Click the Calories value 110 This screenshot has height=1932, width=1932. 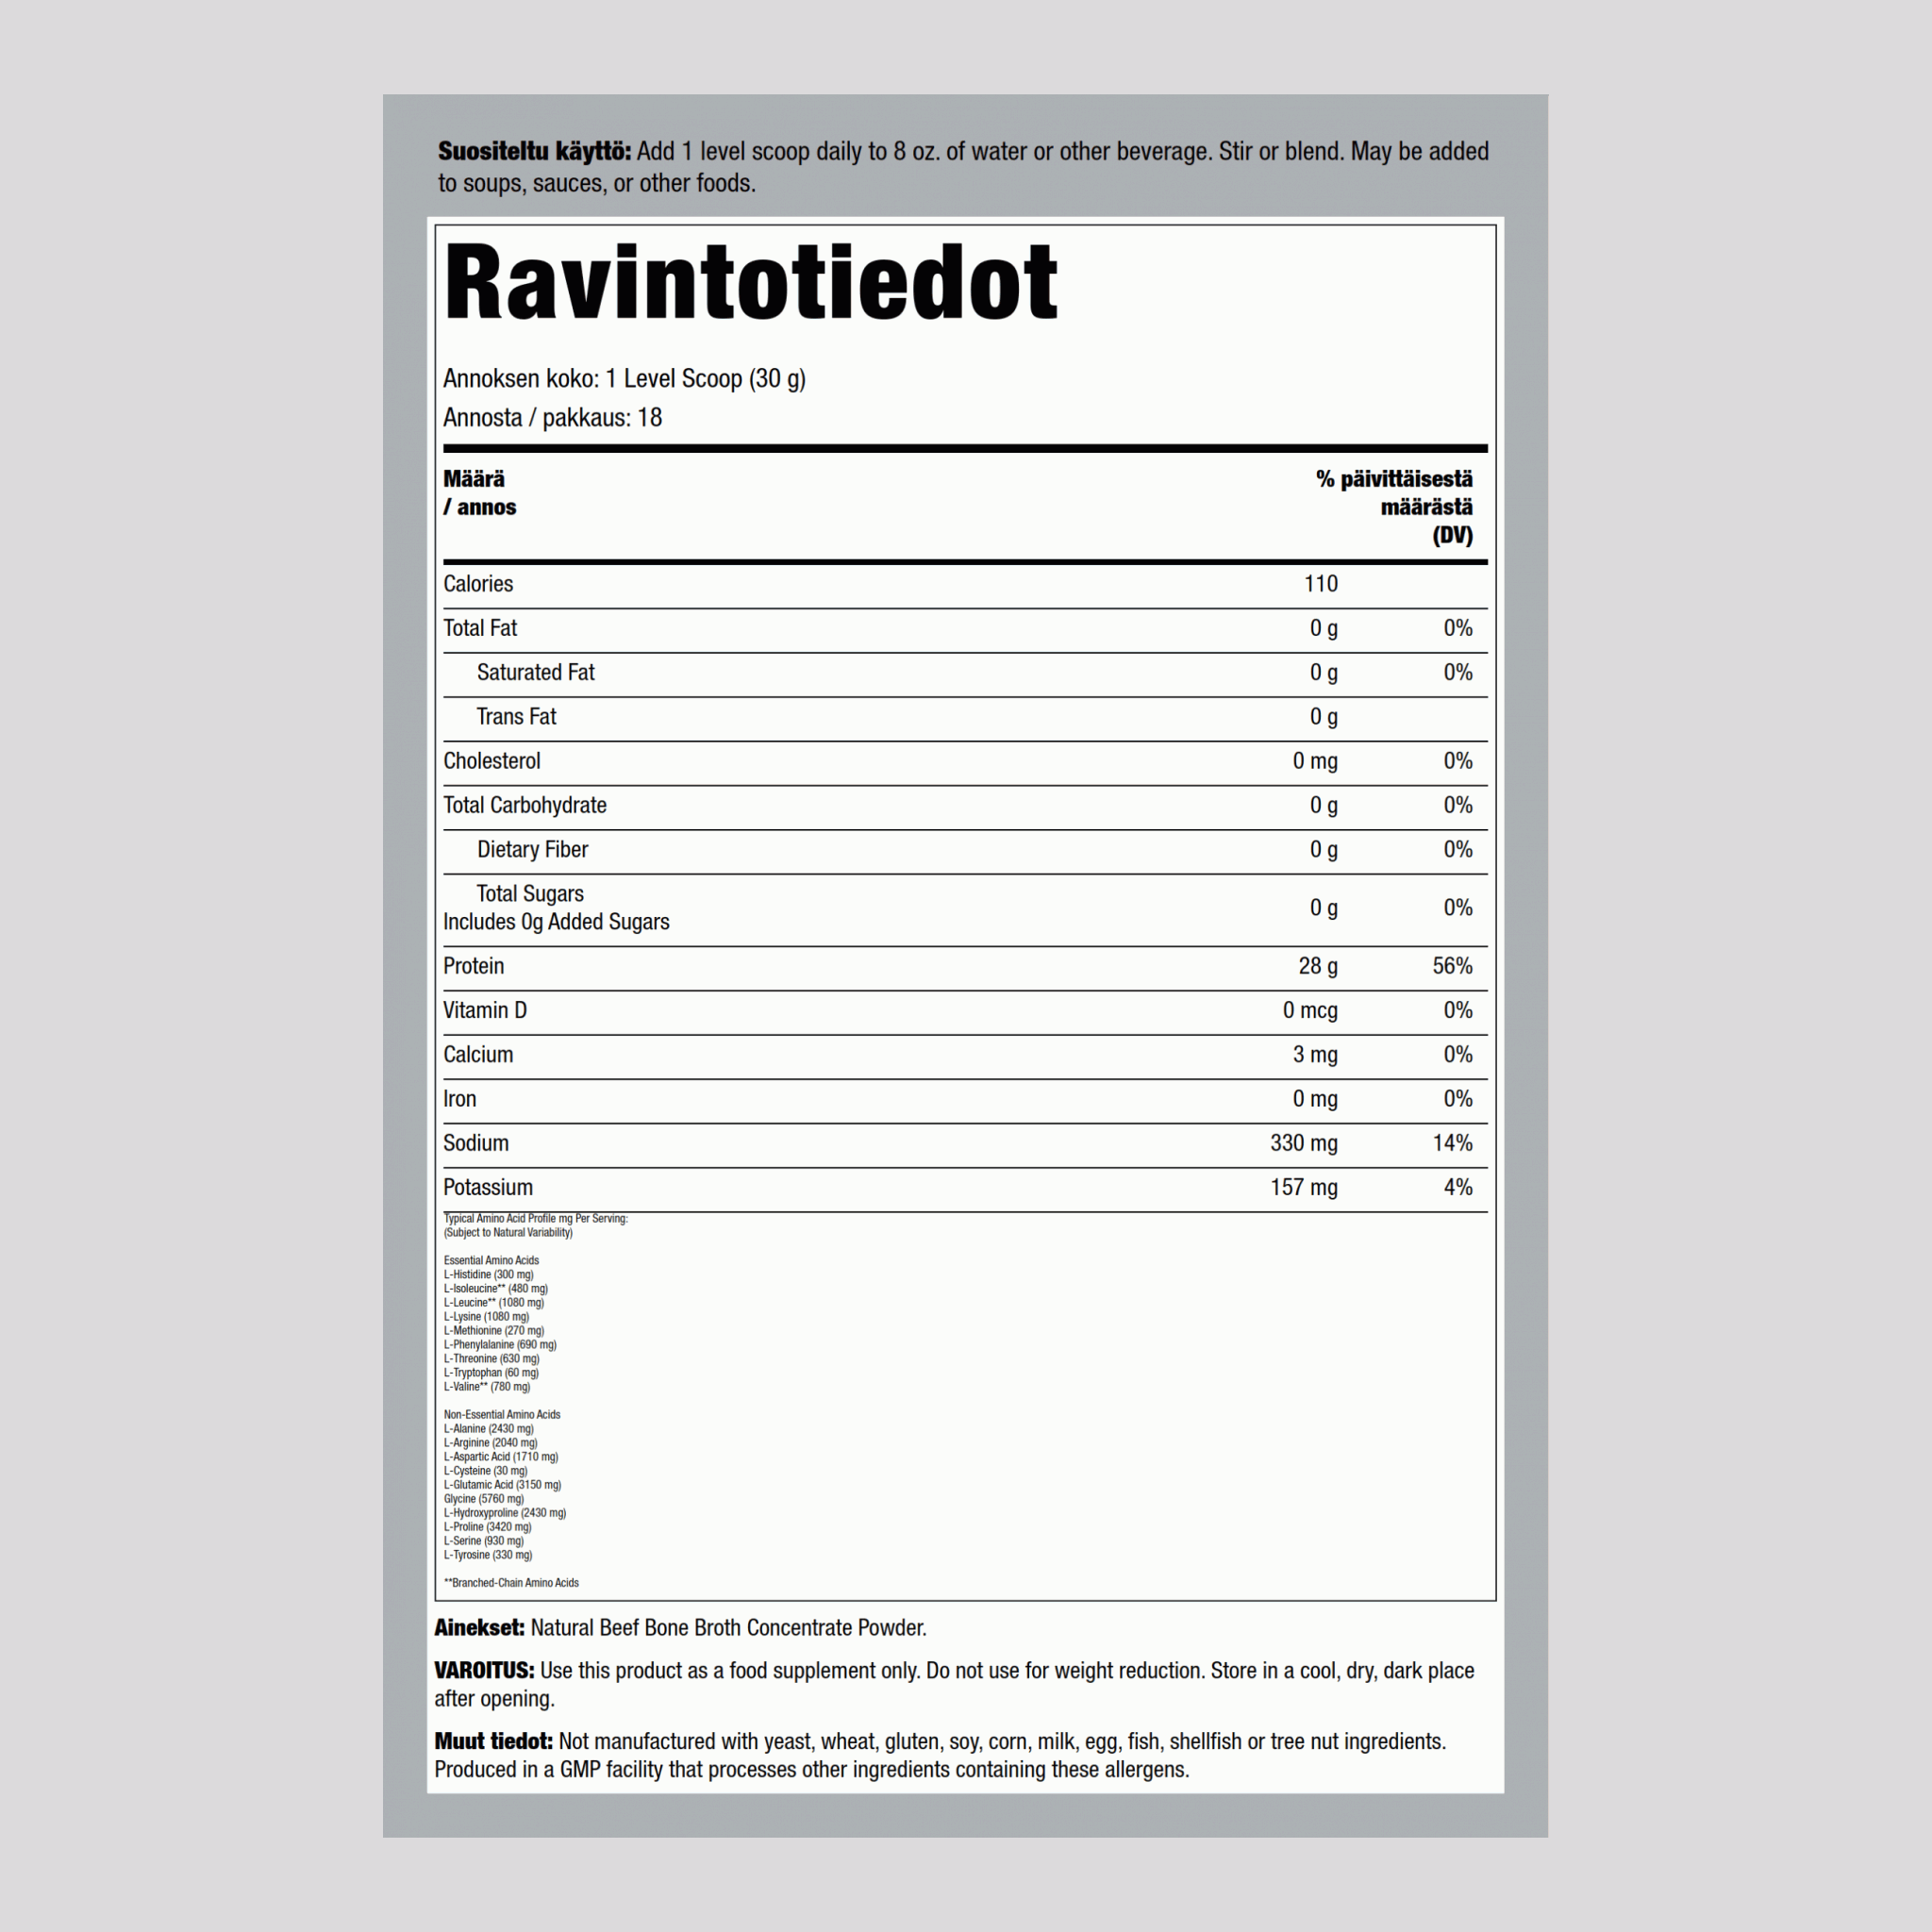[1320, 584]
